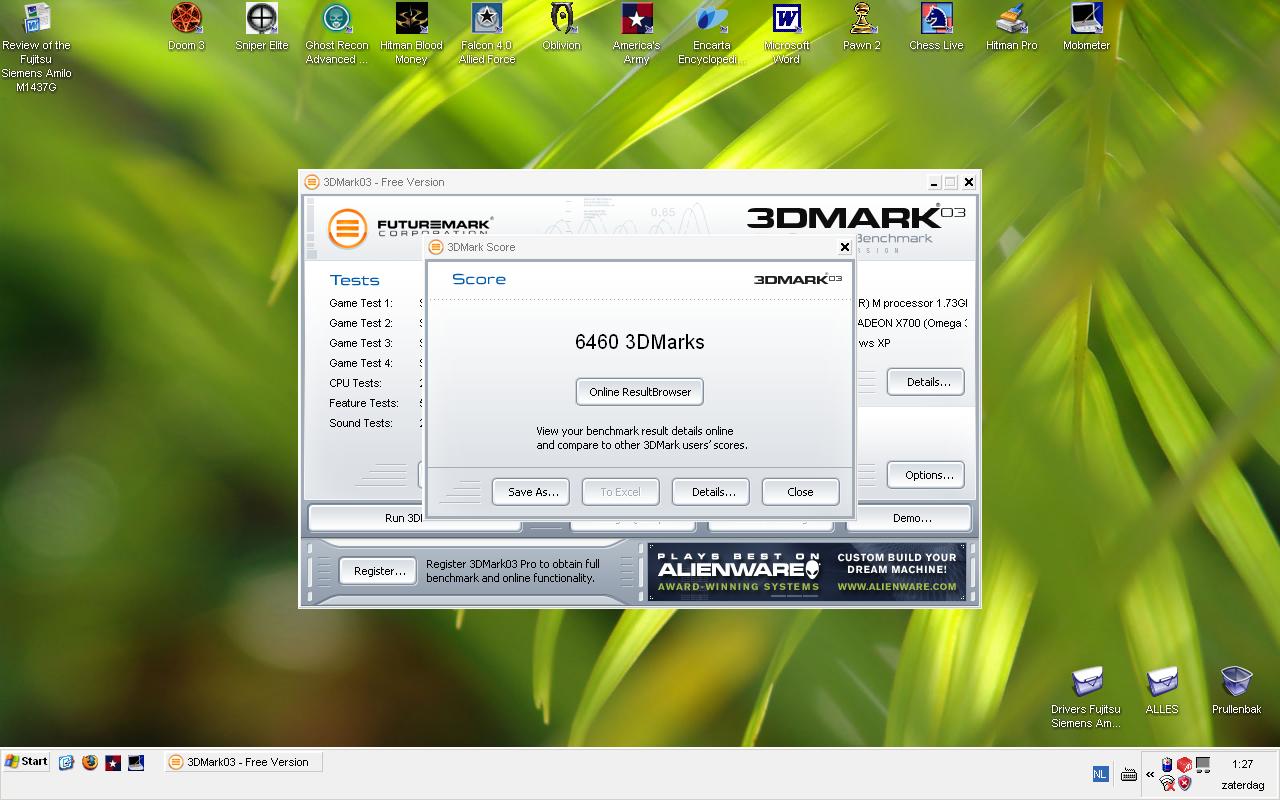
Task: Close the 3DMark Score dialog with Close button
Action: point(801,492)
